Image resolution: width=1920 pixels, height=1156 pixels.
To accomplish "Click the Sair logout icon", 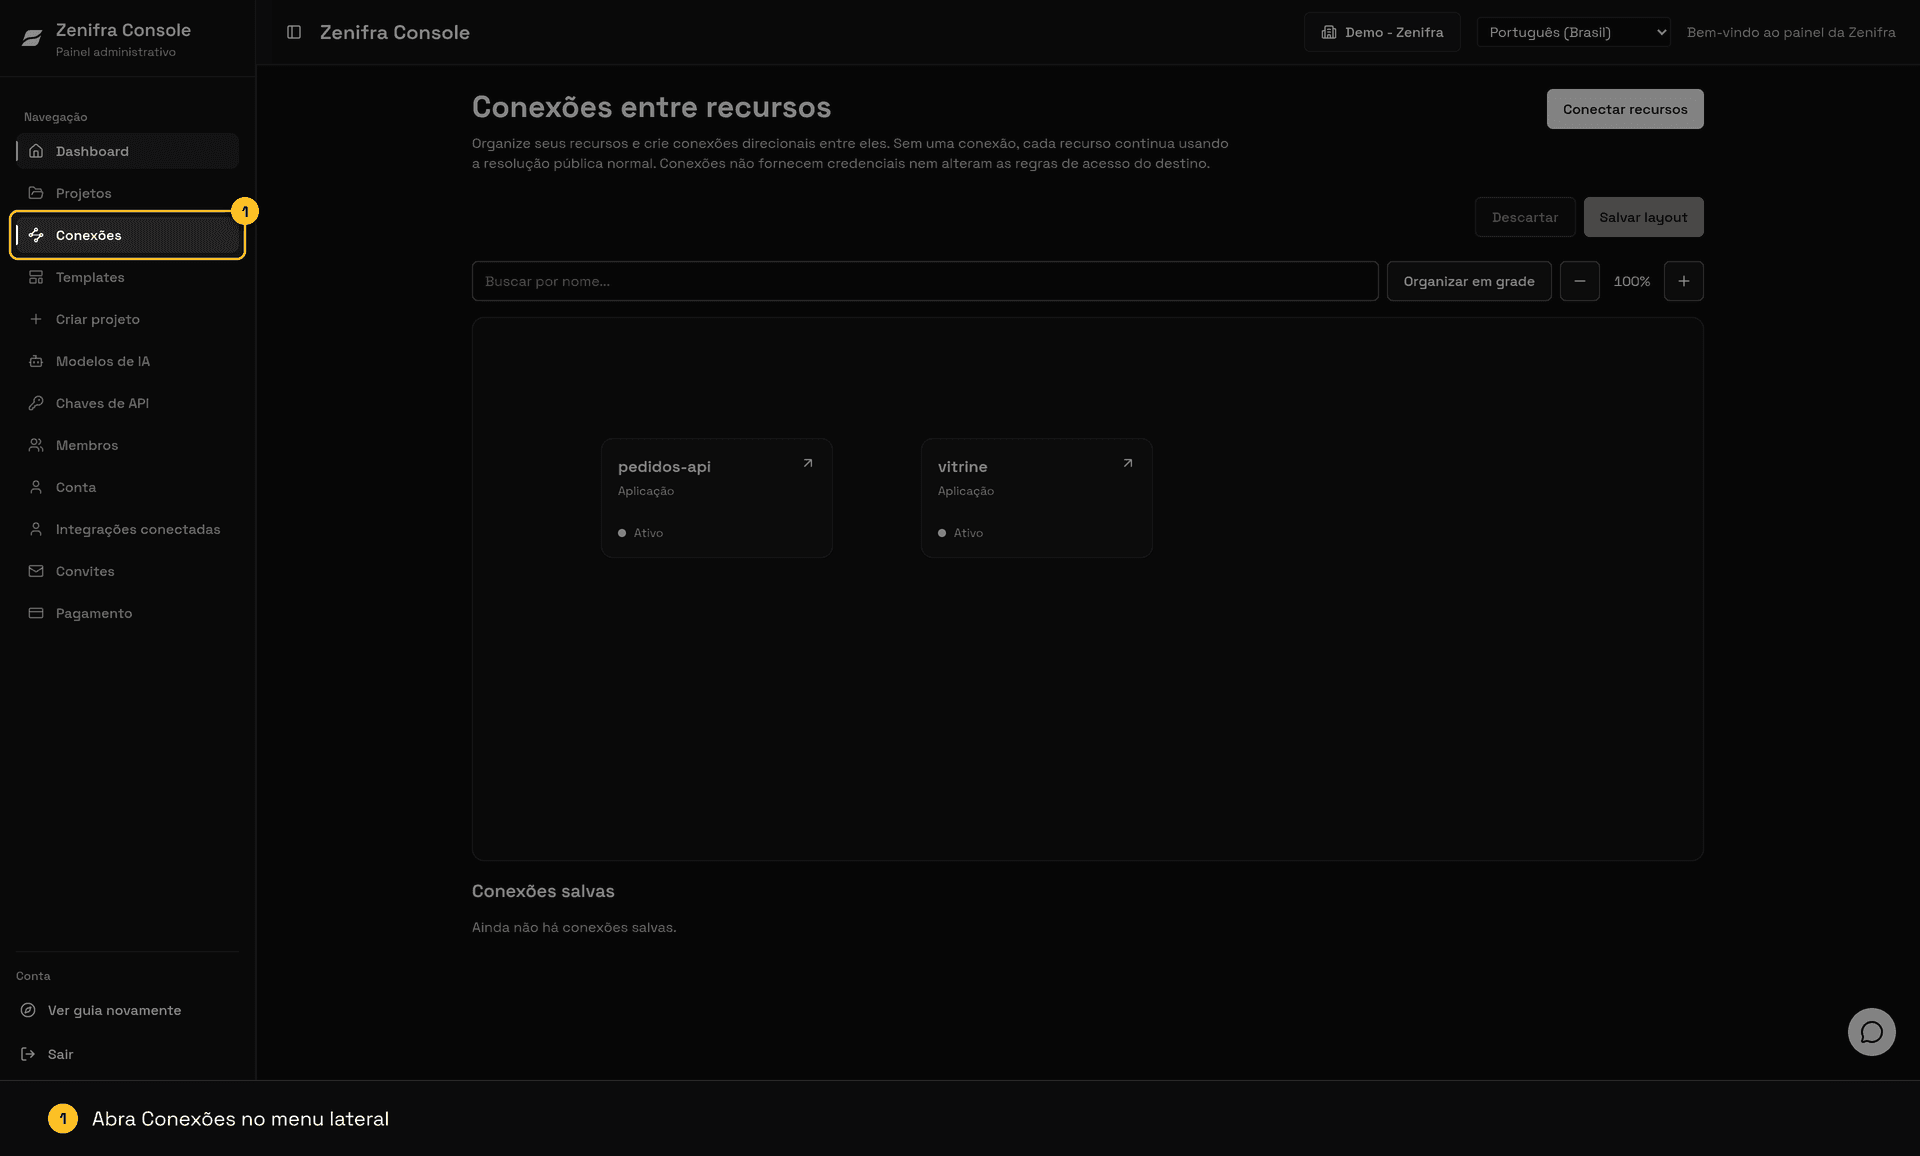I will pos(28,1054).
